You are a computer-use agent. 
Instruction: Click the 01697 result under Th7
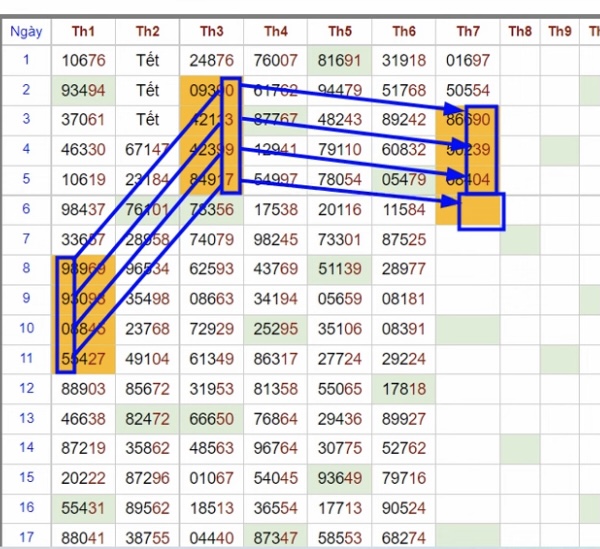(468, 60)
